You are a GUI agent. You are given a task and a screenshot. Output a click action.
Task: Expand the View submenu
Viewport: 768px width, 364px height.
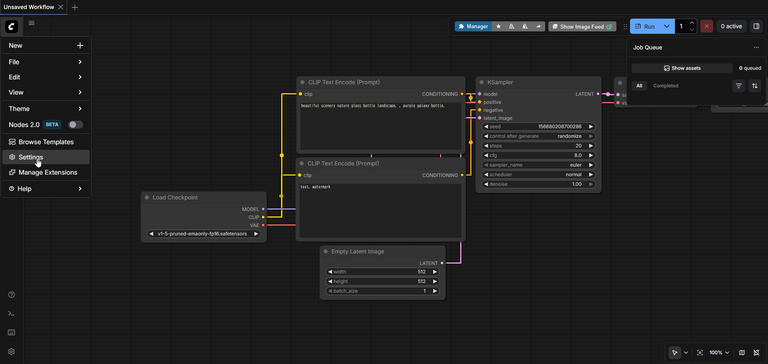coord(46,92)
